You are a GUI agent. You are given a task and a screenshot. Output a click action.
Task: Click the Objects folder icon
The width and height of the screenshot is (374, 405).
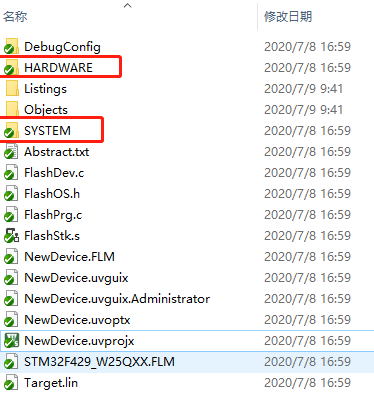click(12, 110)
